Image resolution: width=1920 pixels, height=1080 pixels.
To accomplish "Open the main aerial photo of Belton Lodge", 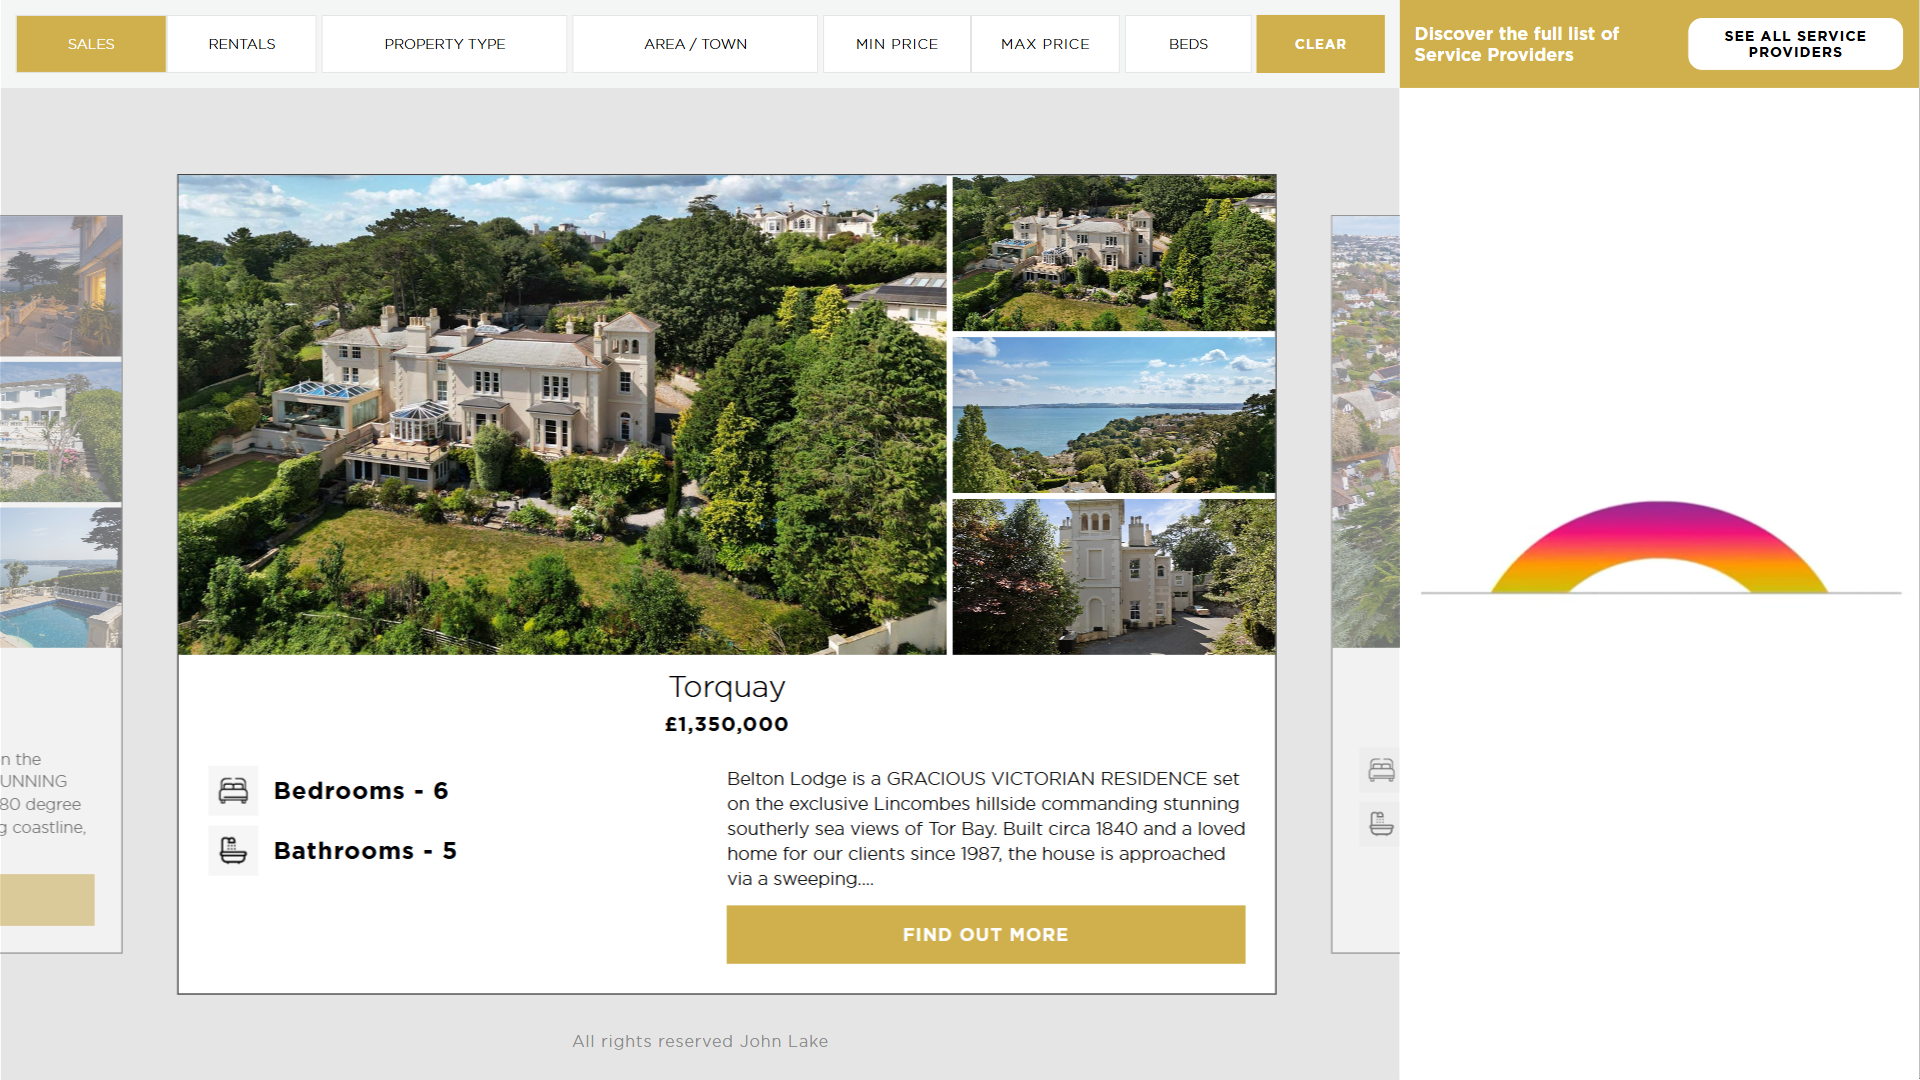I will 562,415.
